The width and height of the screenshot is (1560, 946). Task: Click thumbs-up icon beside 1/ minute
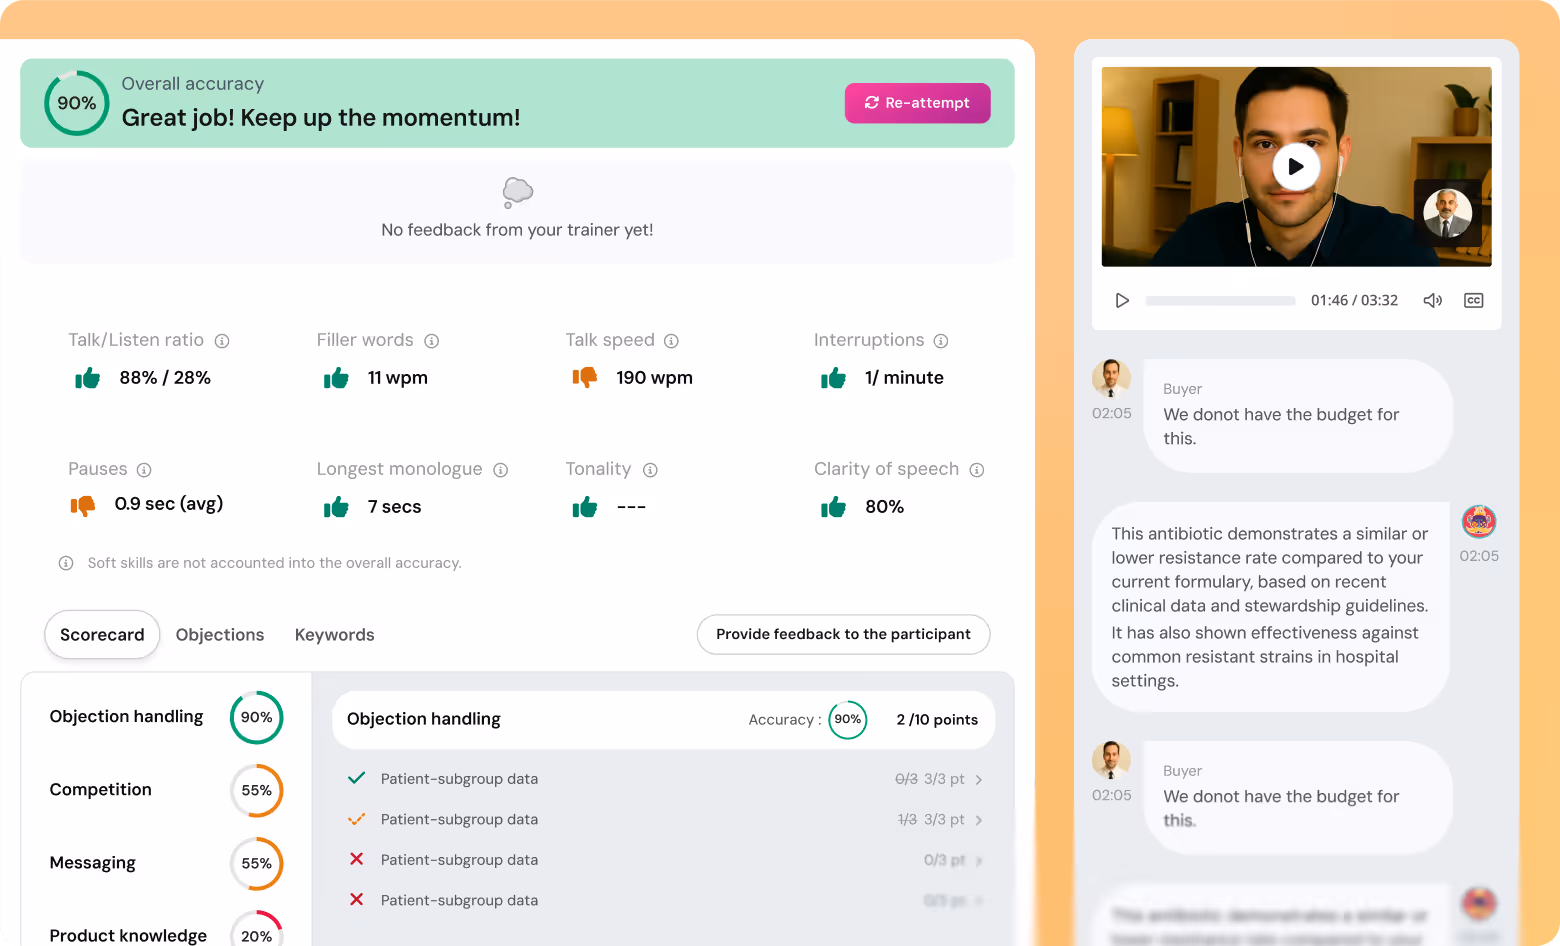click(x=833, y=378)
